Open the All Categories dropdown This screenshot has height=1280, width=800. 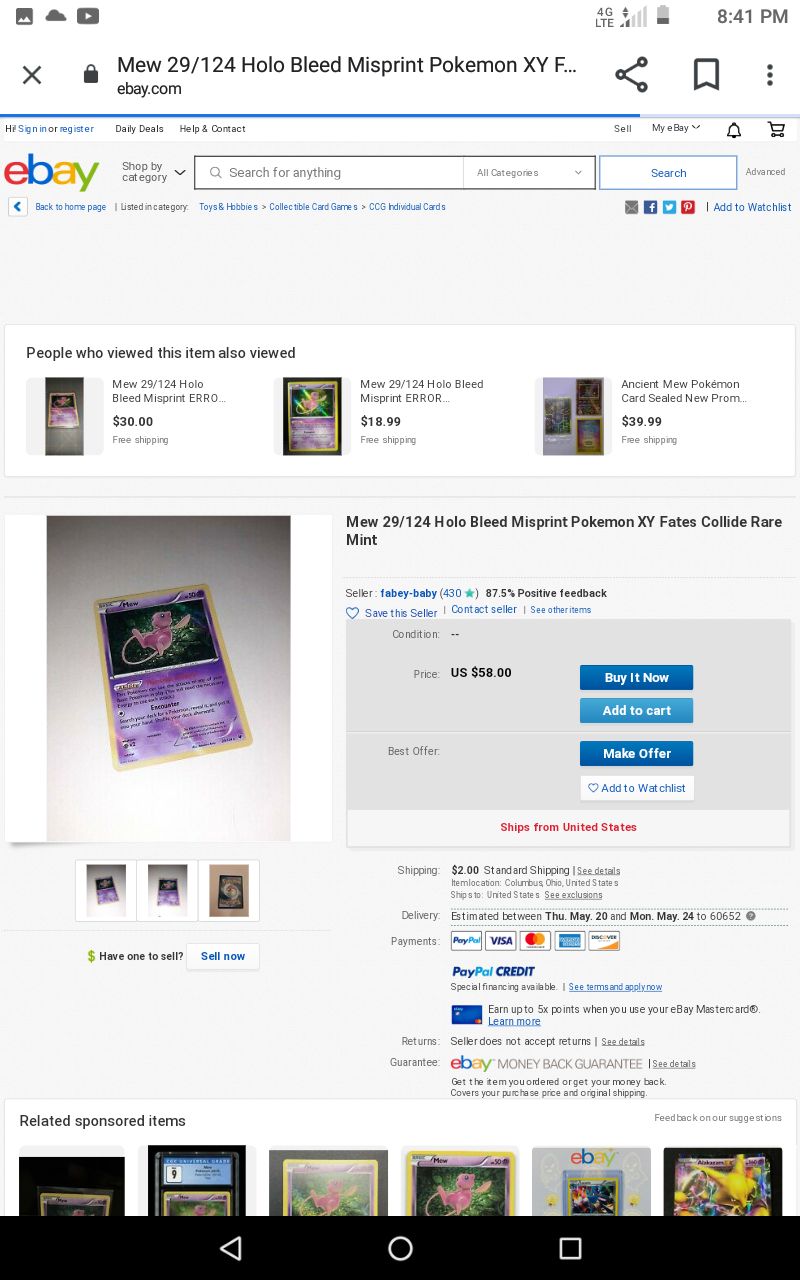529,173
